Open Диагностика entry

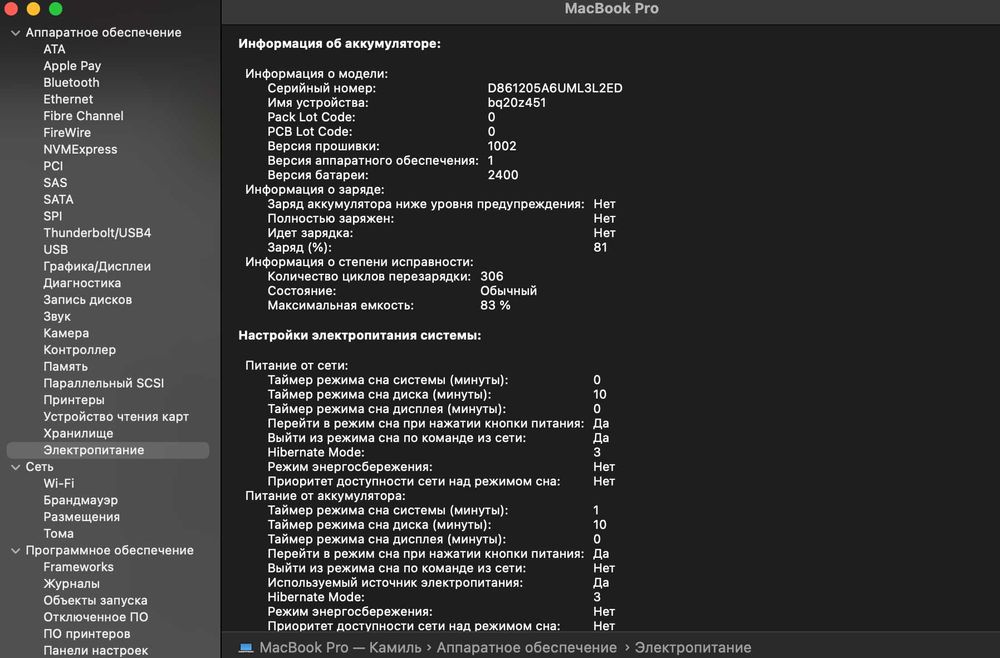[82, 282]
